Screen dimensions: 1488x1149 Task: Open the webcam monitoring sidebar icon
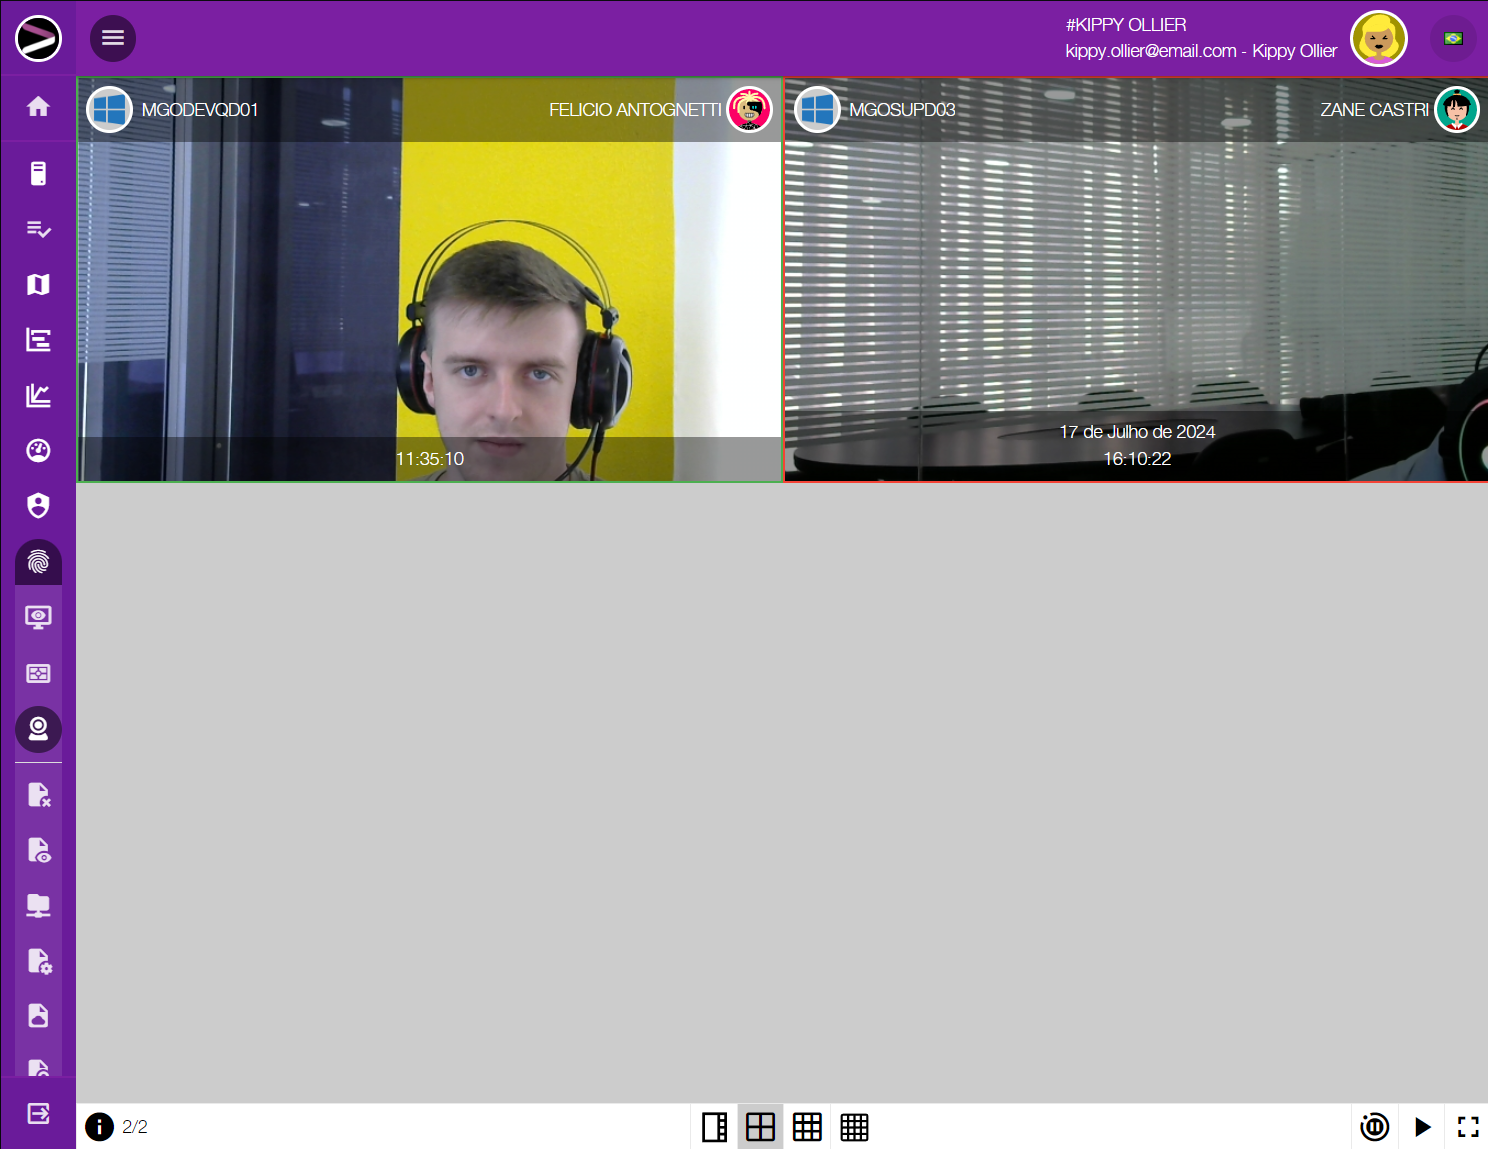point(38,729)
